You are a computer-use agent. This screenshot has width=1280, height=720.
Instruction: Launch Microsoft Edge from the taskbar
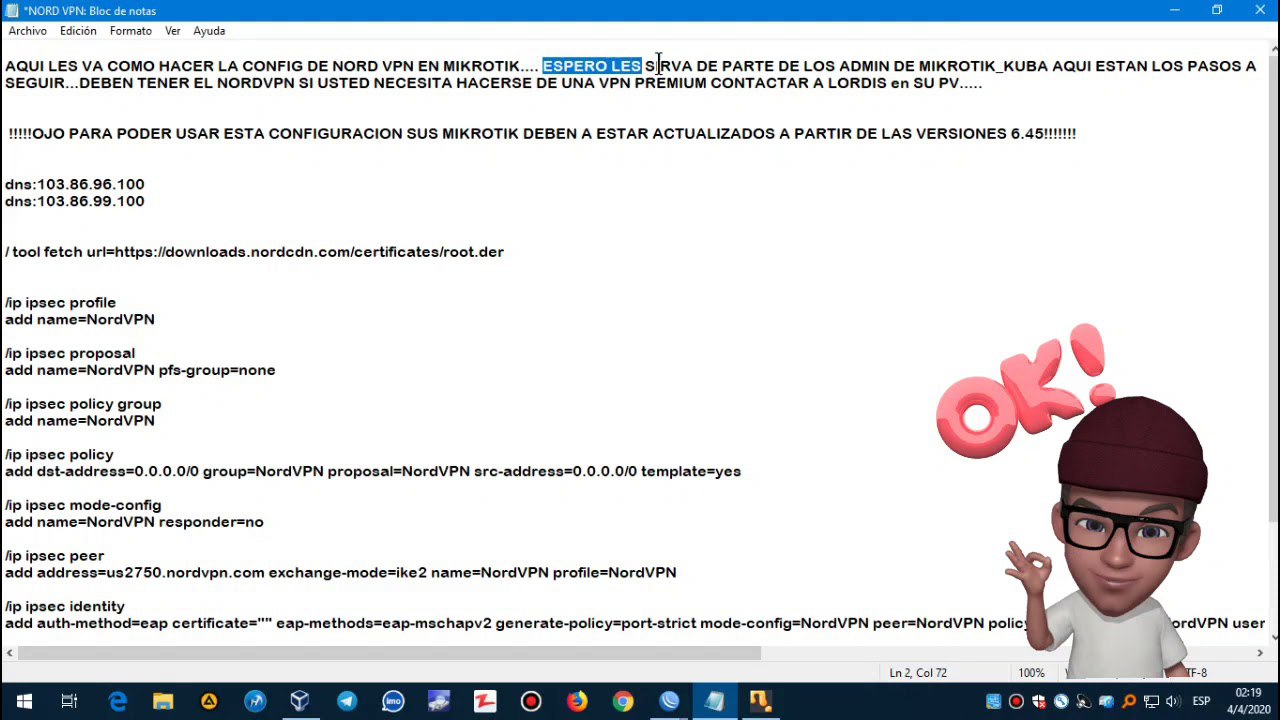point(117,701)
